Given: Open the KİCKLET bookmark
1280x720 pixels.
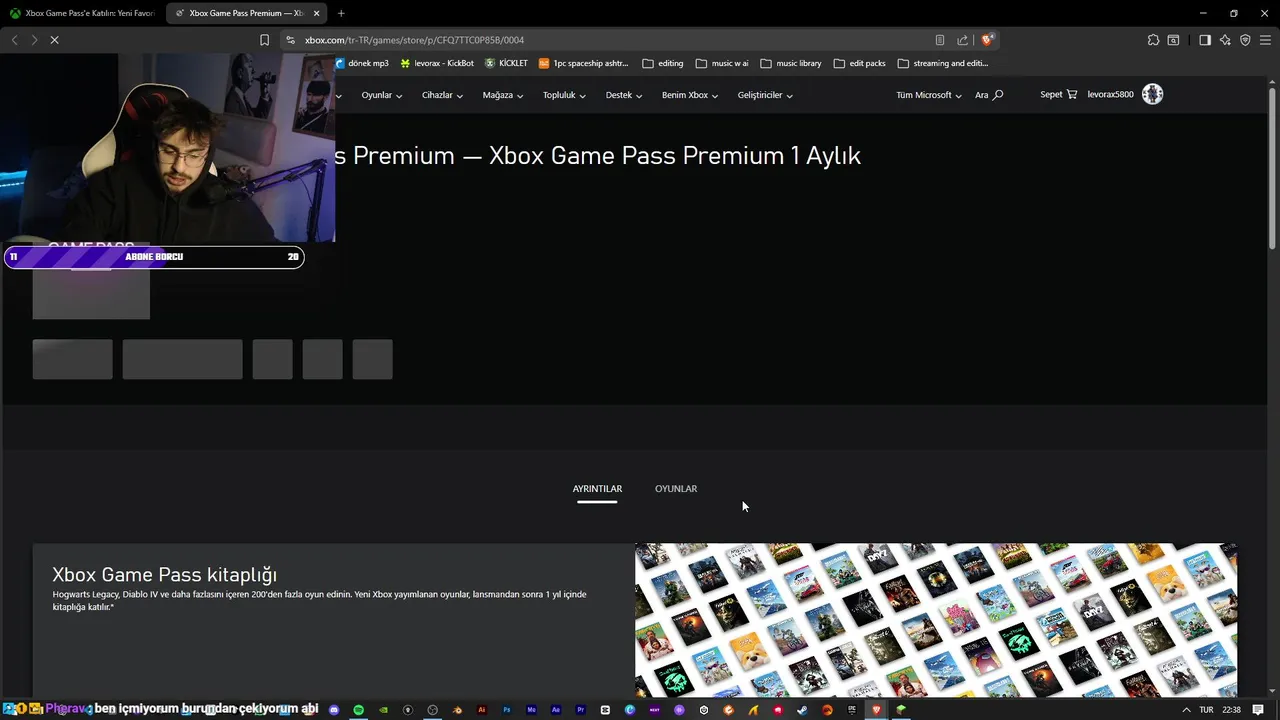Looking at the screenshot, I should point(506,63).
